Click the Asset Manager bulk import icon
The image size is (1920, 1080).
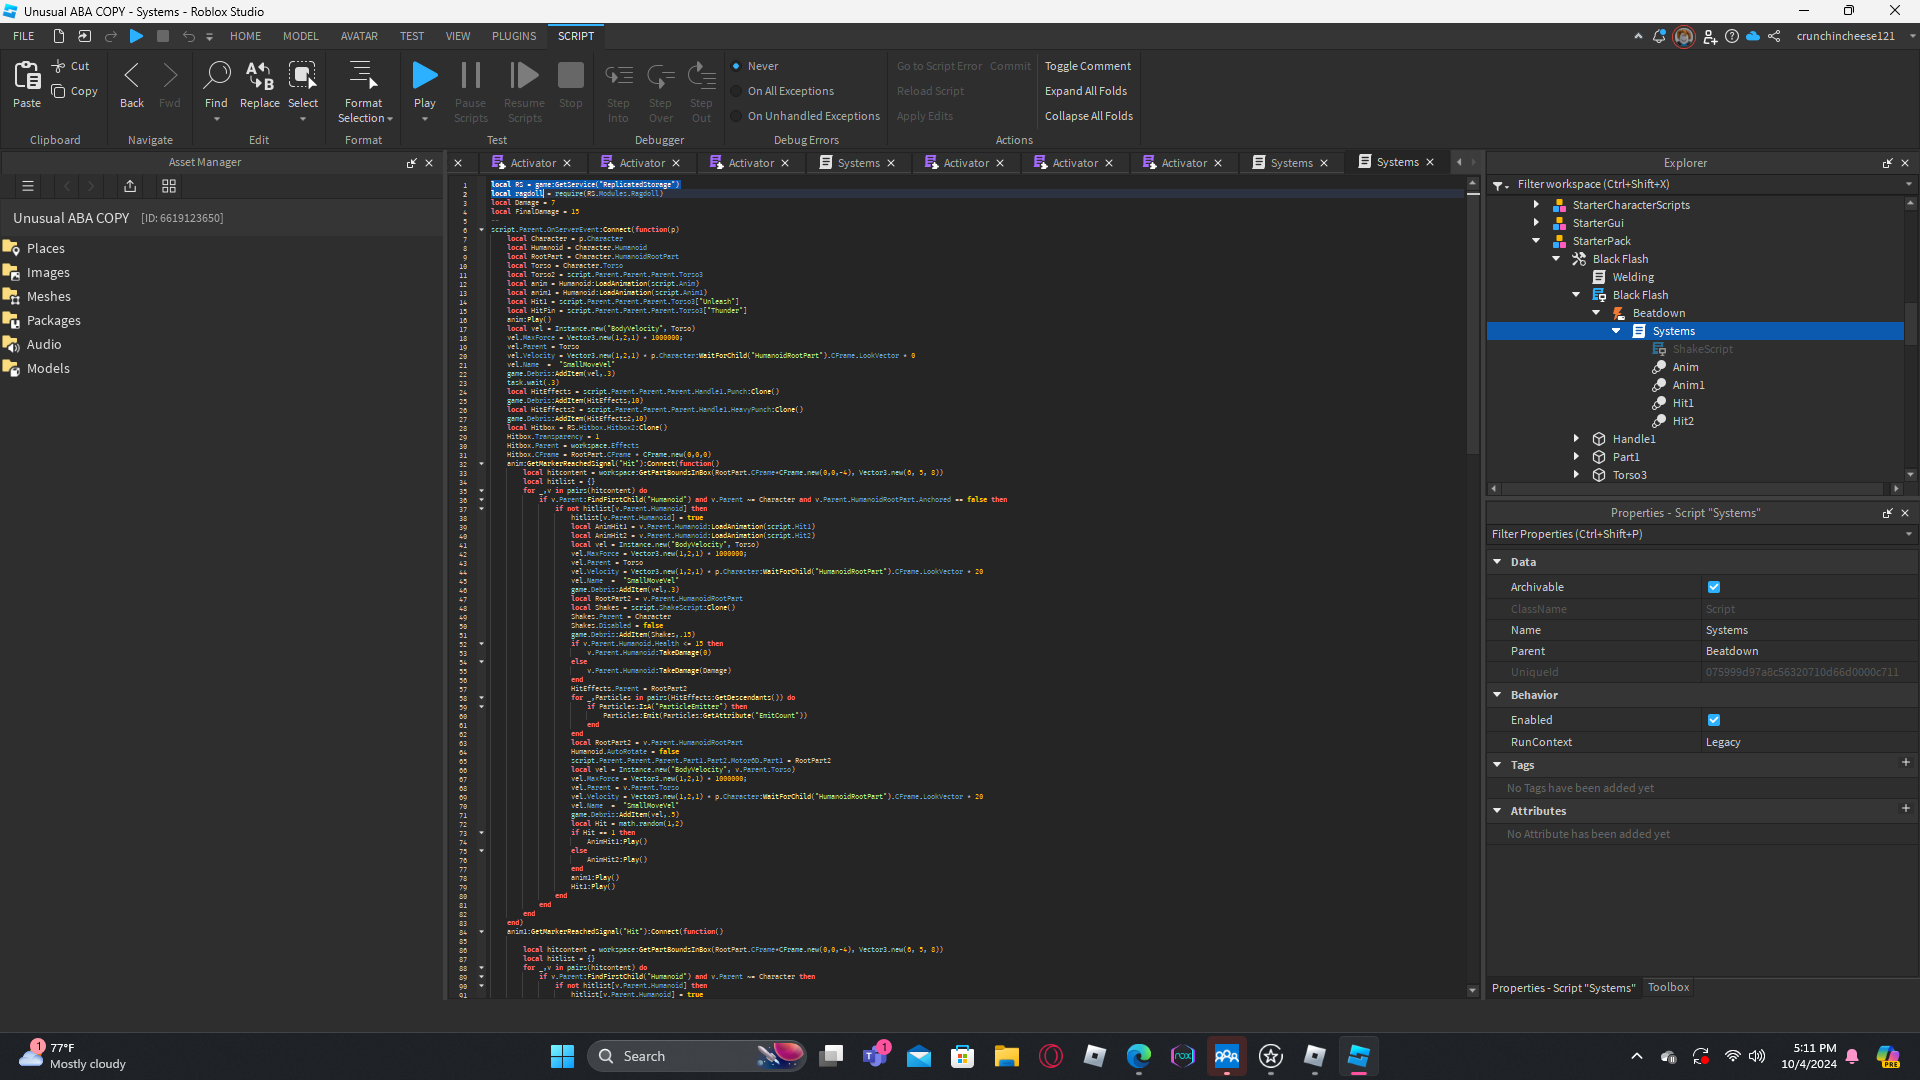coord(130,186)
